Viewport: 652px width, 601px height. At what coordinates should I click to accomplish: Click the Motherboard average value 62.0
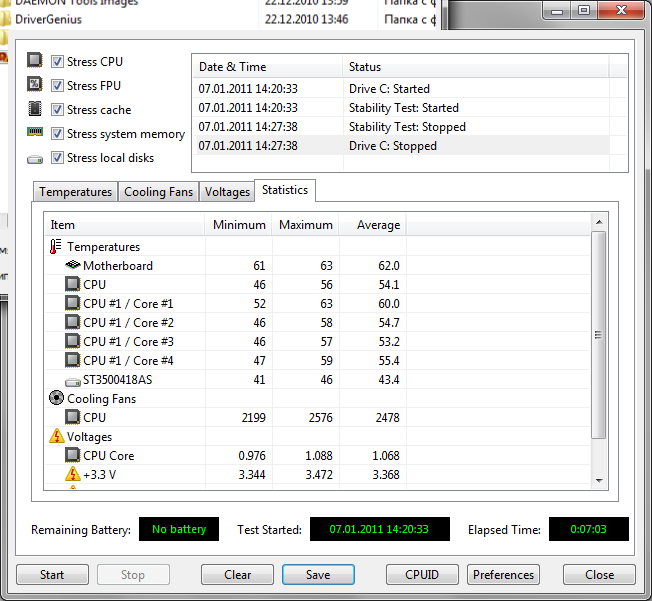point(389,265)
